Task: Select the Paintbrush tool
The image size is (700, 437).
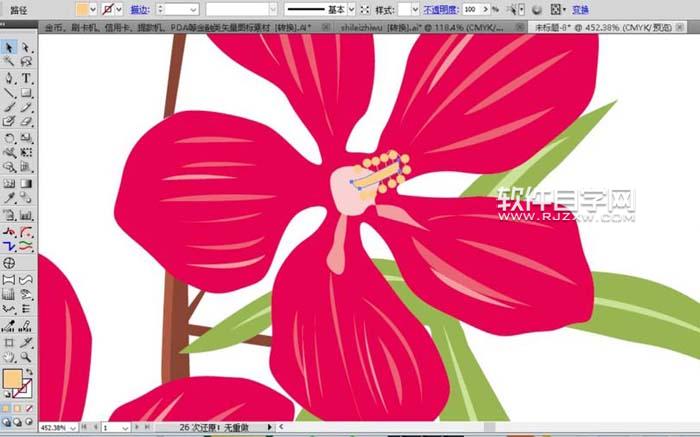Action: point(9,107)
